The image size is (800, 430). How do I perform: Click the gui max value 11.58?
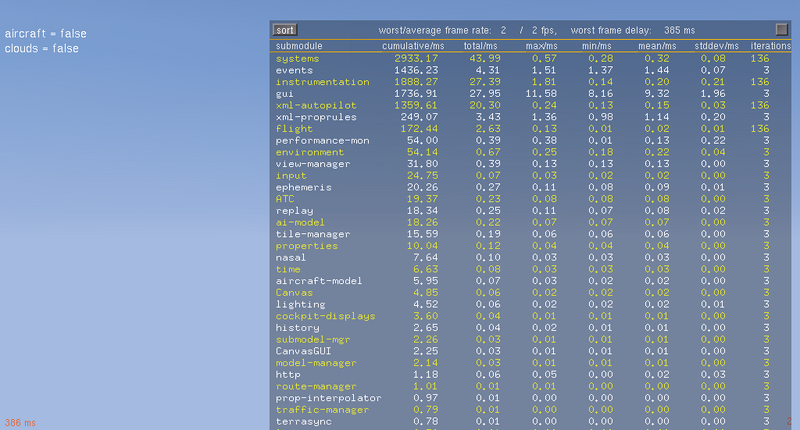[x=541, y=94]
